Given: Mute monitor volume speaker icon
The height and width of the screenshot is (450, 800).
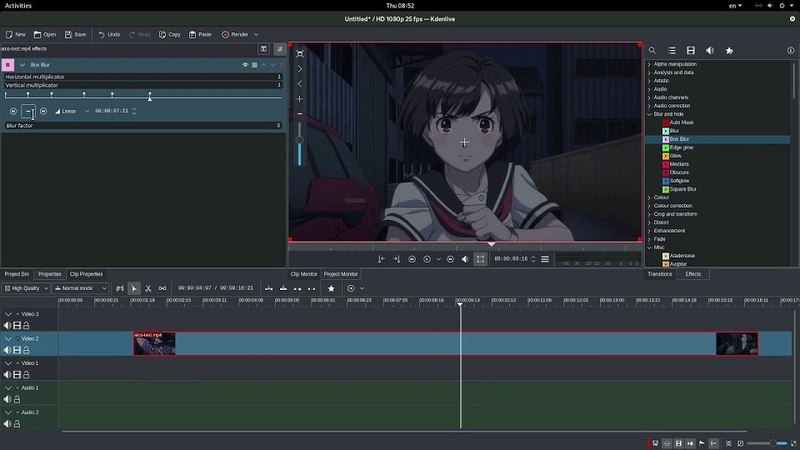Looking at the screenshot, I should coord(465,259).
